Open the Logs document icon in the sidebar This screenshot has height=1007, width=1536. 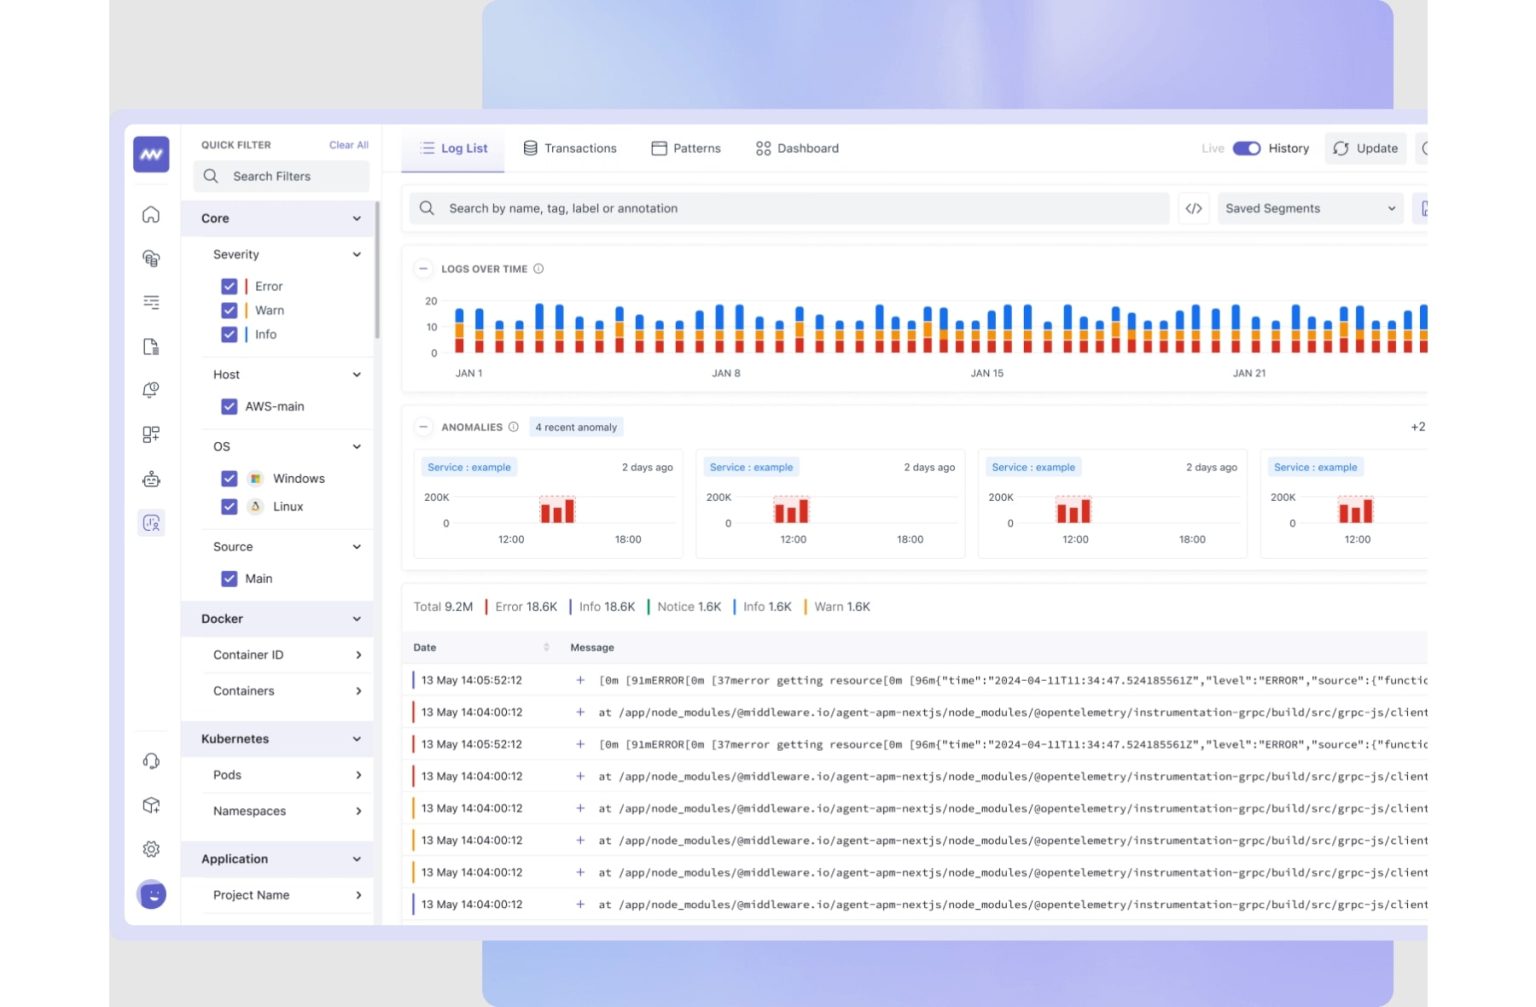[151, 346]
